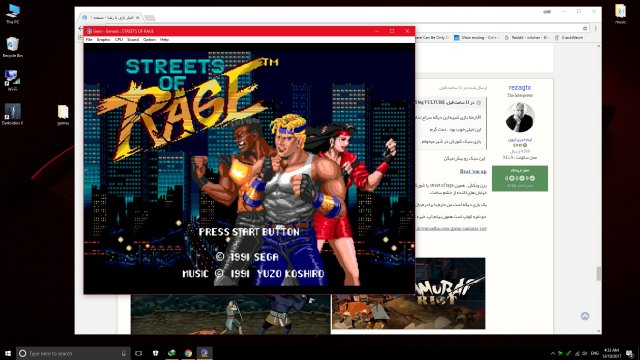Bookmark the page with the star icon
The width and height of the screenshot is (640, 360).
(585, 28)
